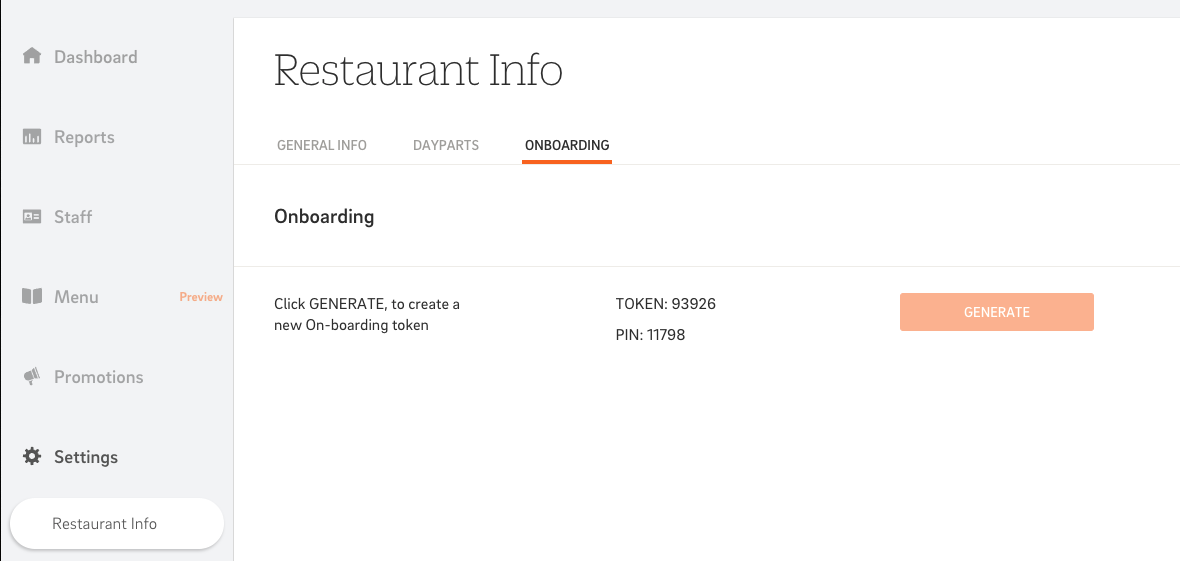Open the Reports sidebar item
Screen dimensions: 1180x561
[84, 137]
